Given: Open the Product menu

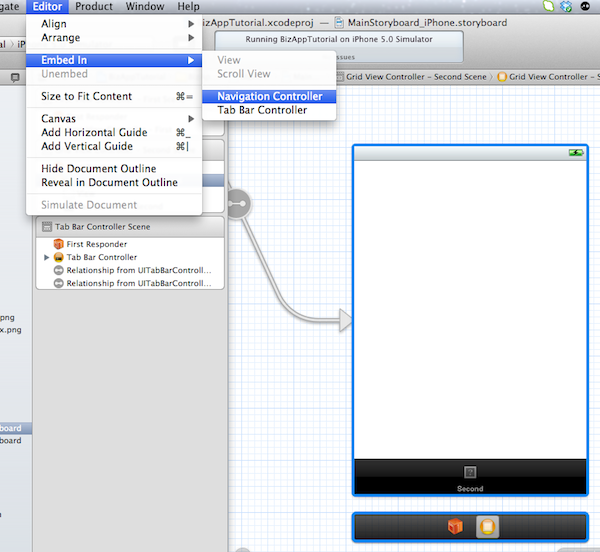Looking at the screenshot, I should click(94, 7).
